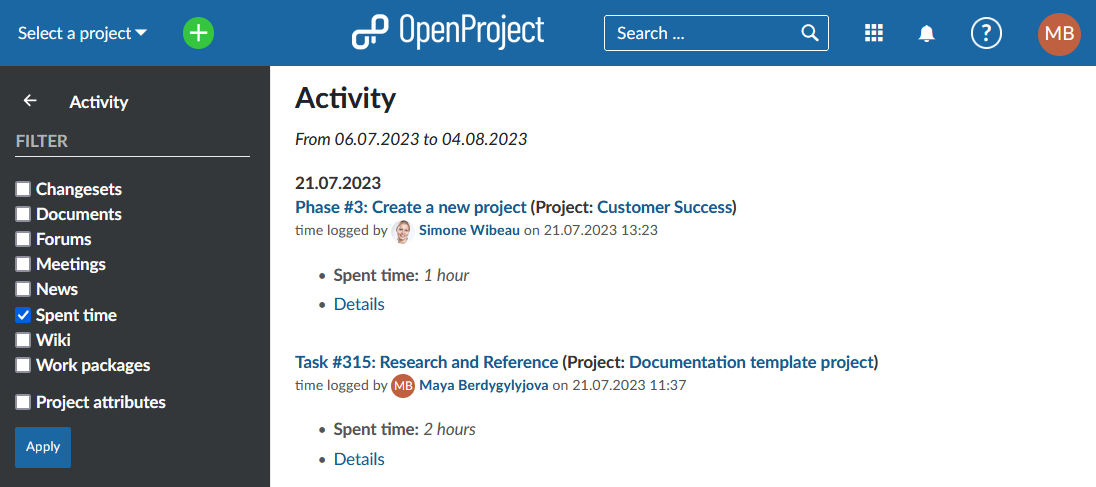Open Phase #3: Create a new project
Viewport: 1096px width, 487px height.
[410, 207]
